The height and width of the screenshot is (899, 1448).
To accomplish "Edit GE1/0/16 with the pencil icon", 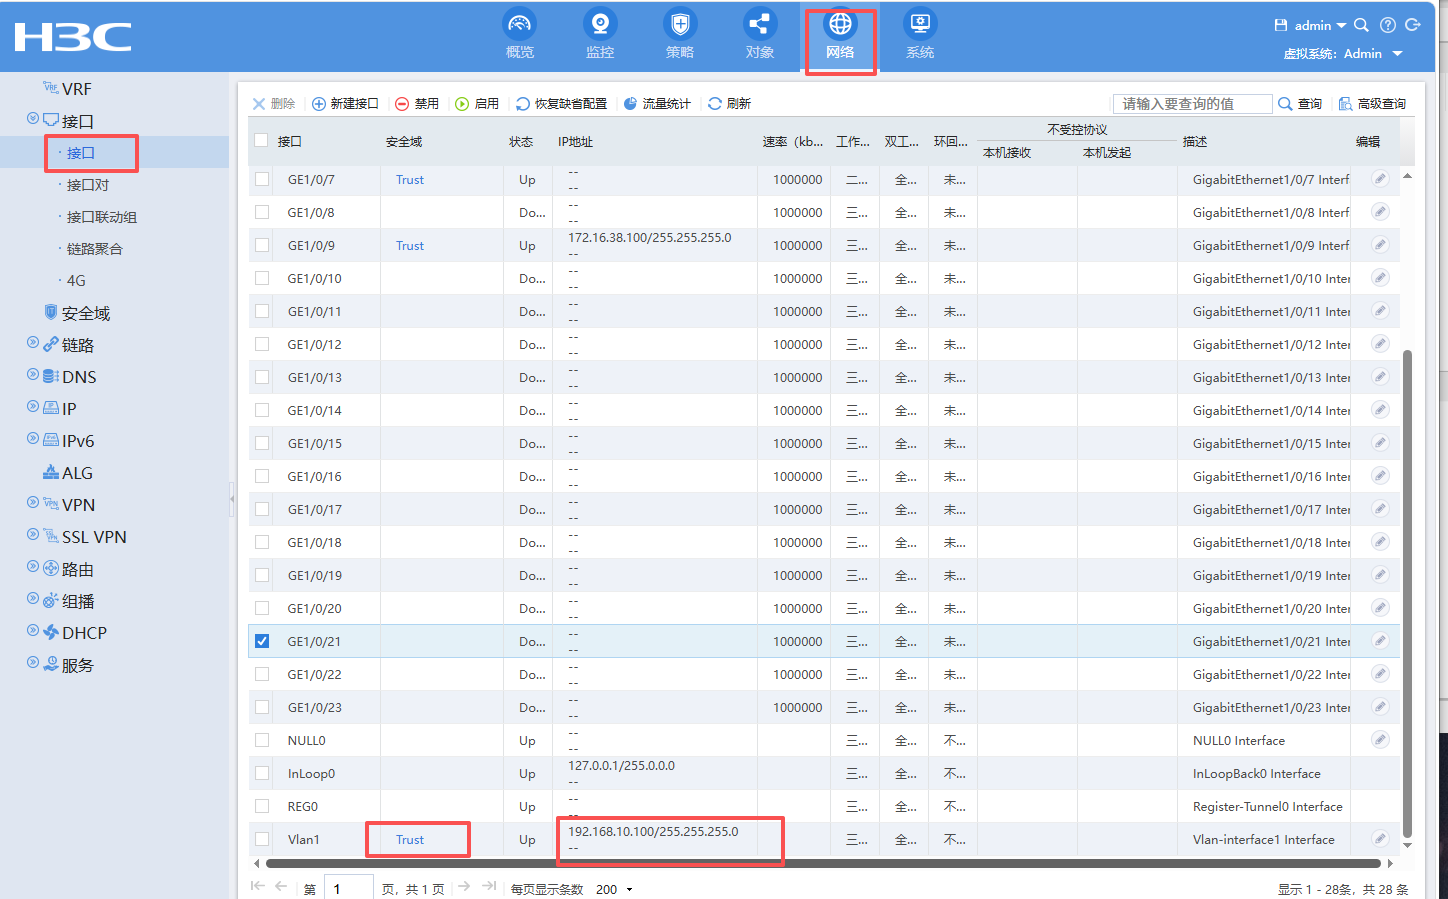I will (1380, 476).
